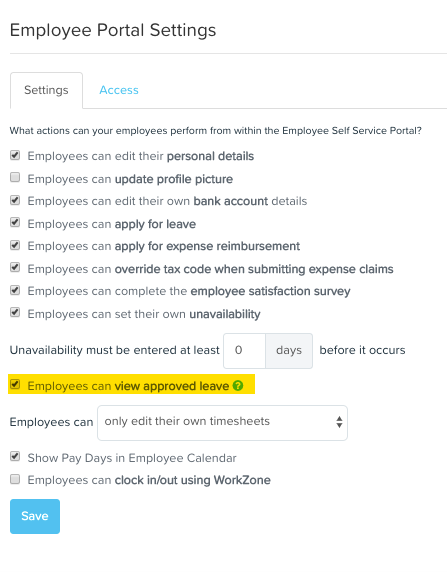Click the 'before it occurs' text
Image resolution: width=447 pixels, height=572 pixels.
pos(362,350)
